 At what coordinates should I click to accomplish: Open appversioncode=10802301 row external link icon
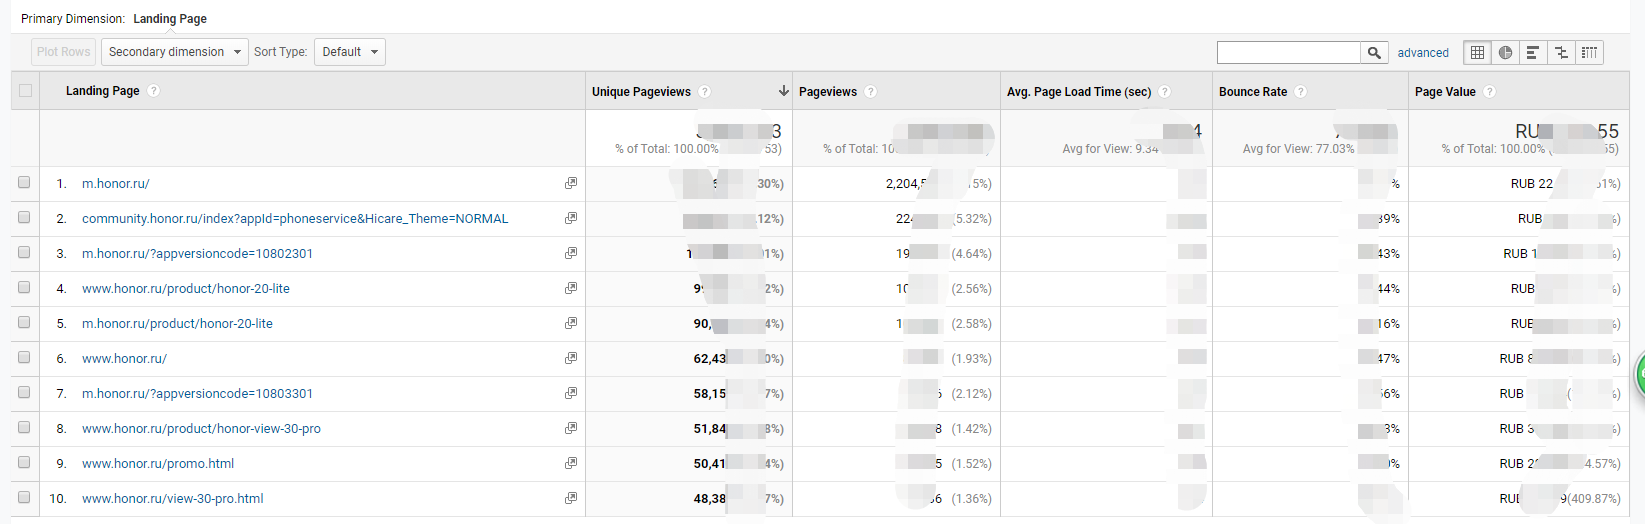point(571,253)
